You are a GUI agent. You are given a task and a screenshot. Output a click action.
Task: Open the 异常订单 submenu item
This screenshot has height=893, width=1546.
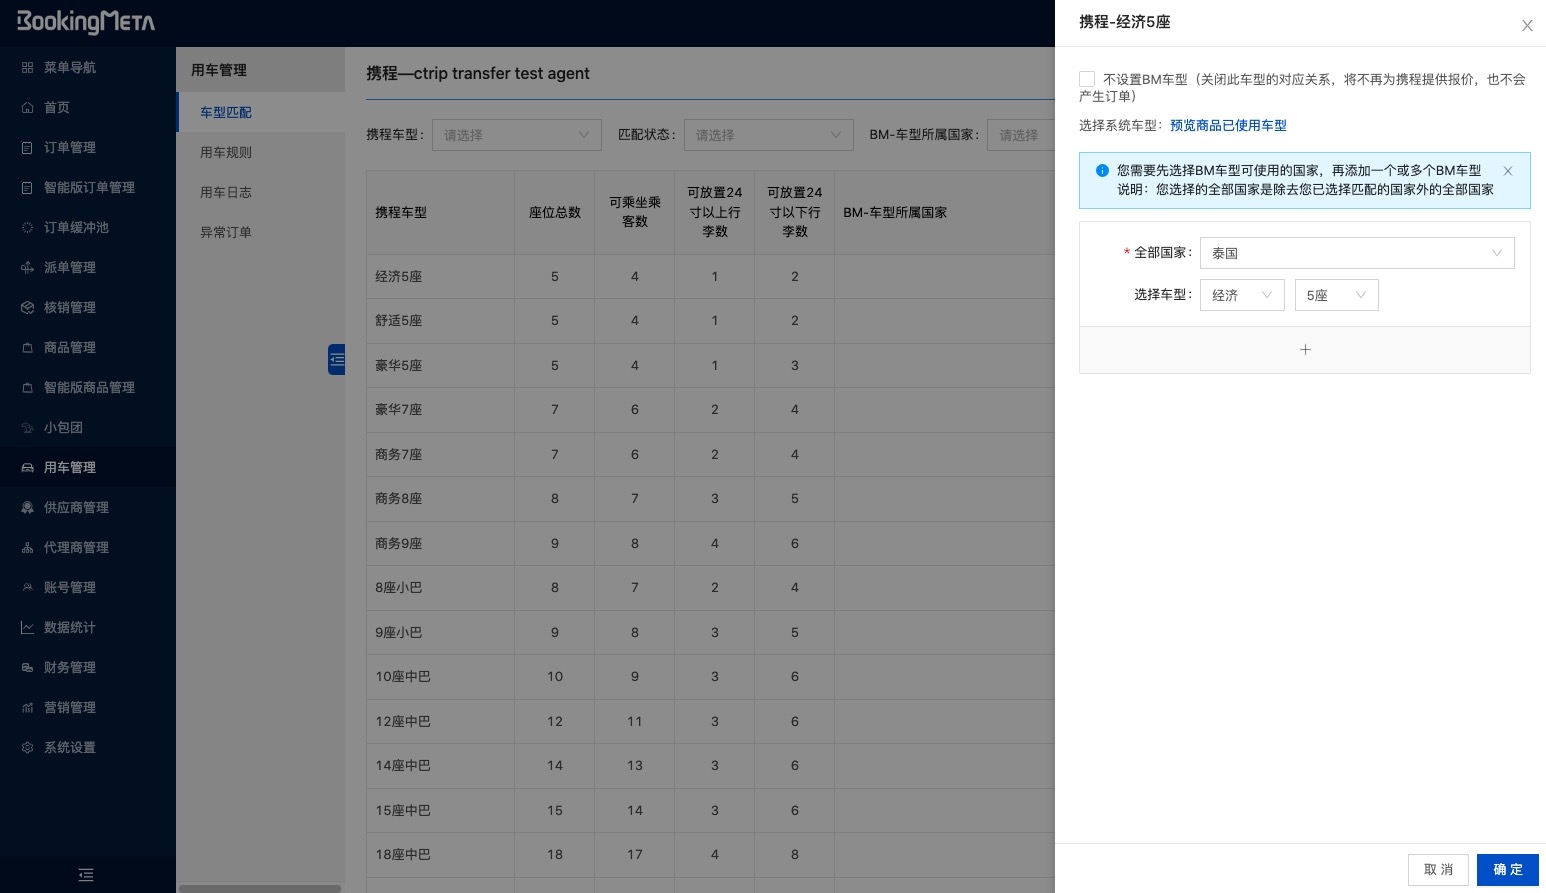(226, 232)
